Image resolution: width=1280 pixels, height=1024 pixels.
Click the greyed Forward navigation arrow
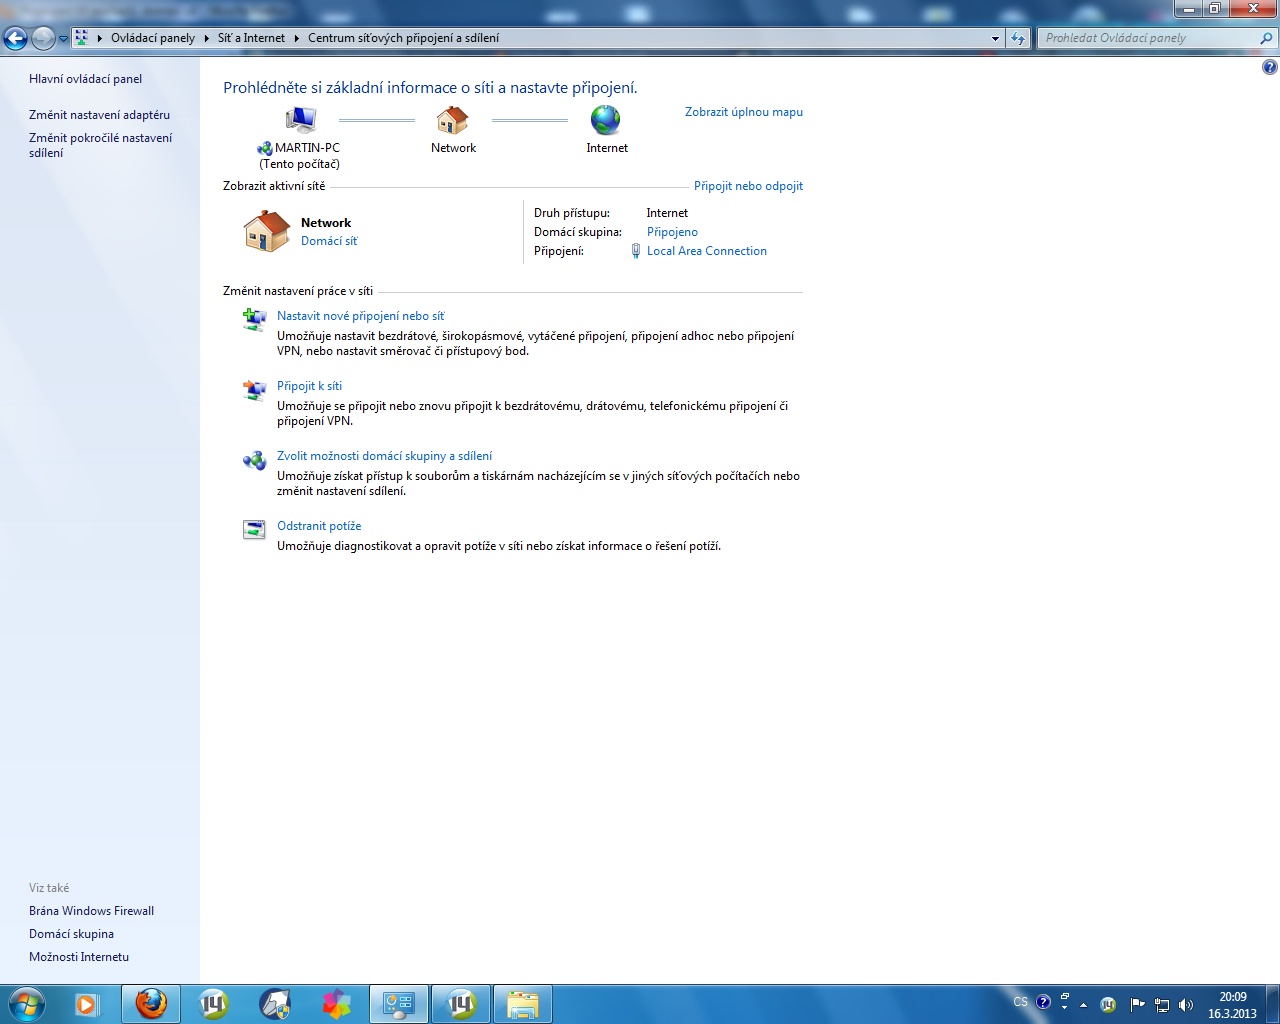click(43, 38)
